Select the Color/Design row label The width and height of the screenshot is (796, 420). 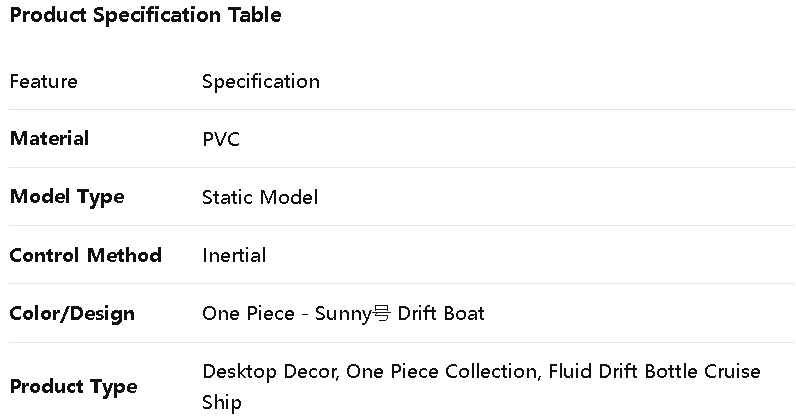(72, 313)
